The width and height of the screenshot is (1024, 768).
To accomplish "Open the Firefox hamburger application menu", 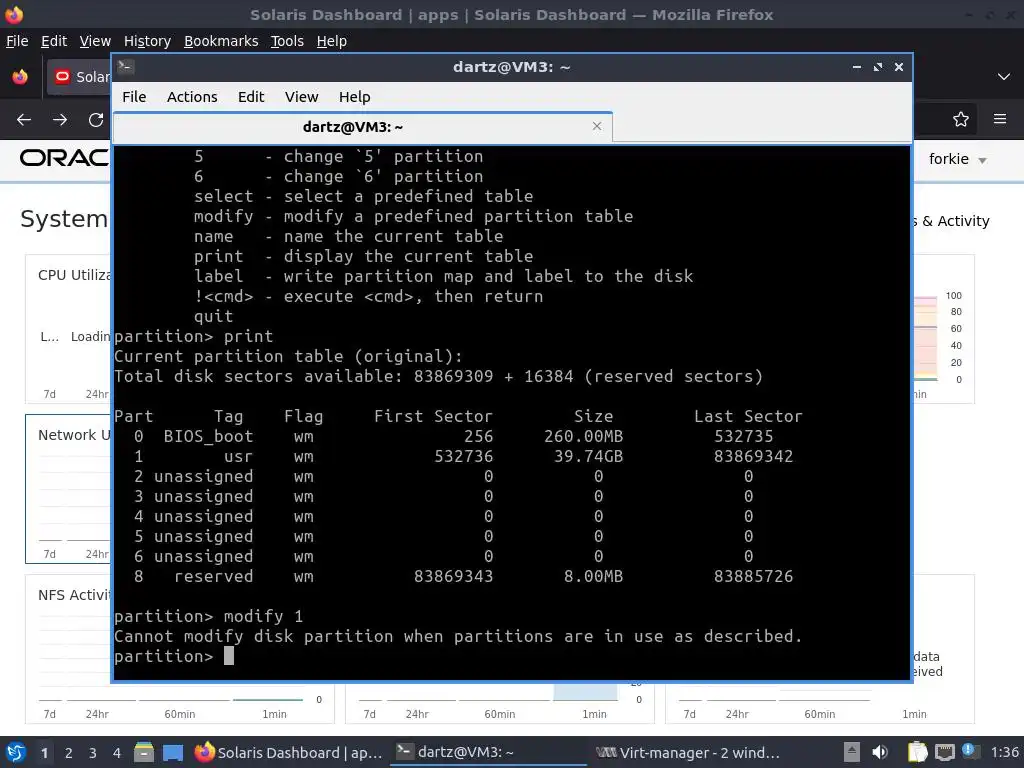I will 1000,119.
